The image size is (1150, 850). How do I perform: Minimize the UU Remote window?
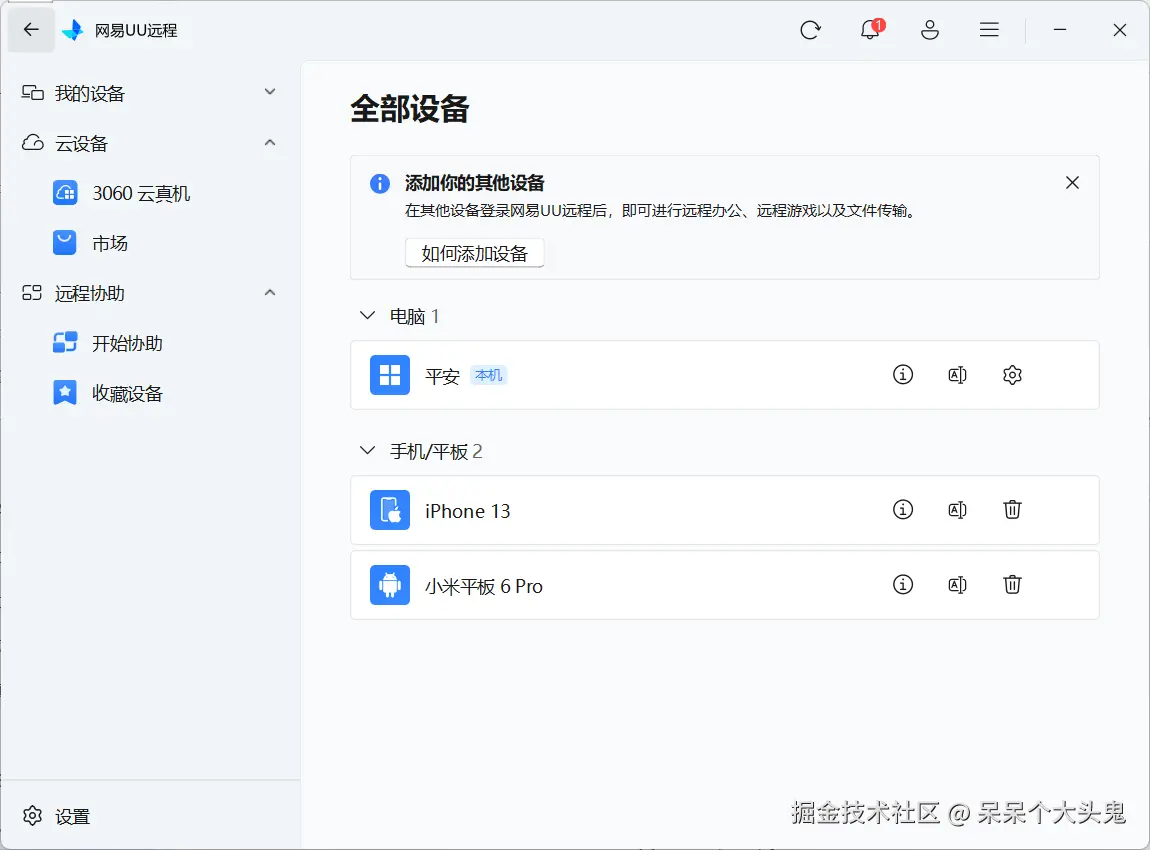pos(1060,30)
